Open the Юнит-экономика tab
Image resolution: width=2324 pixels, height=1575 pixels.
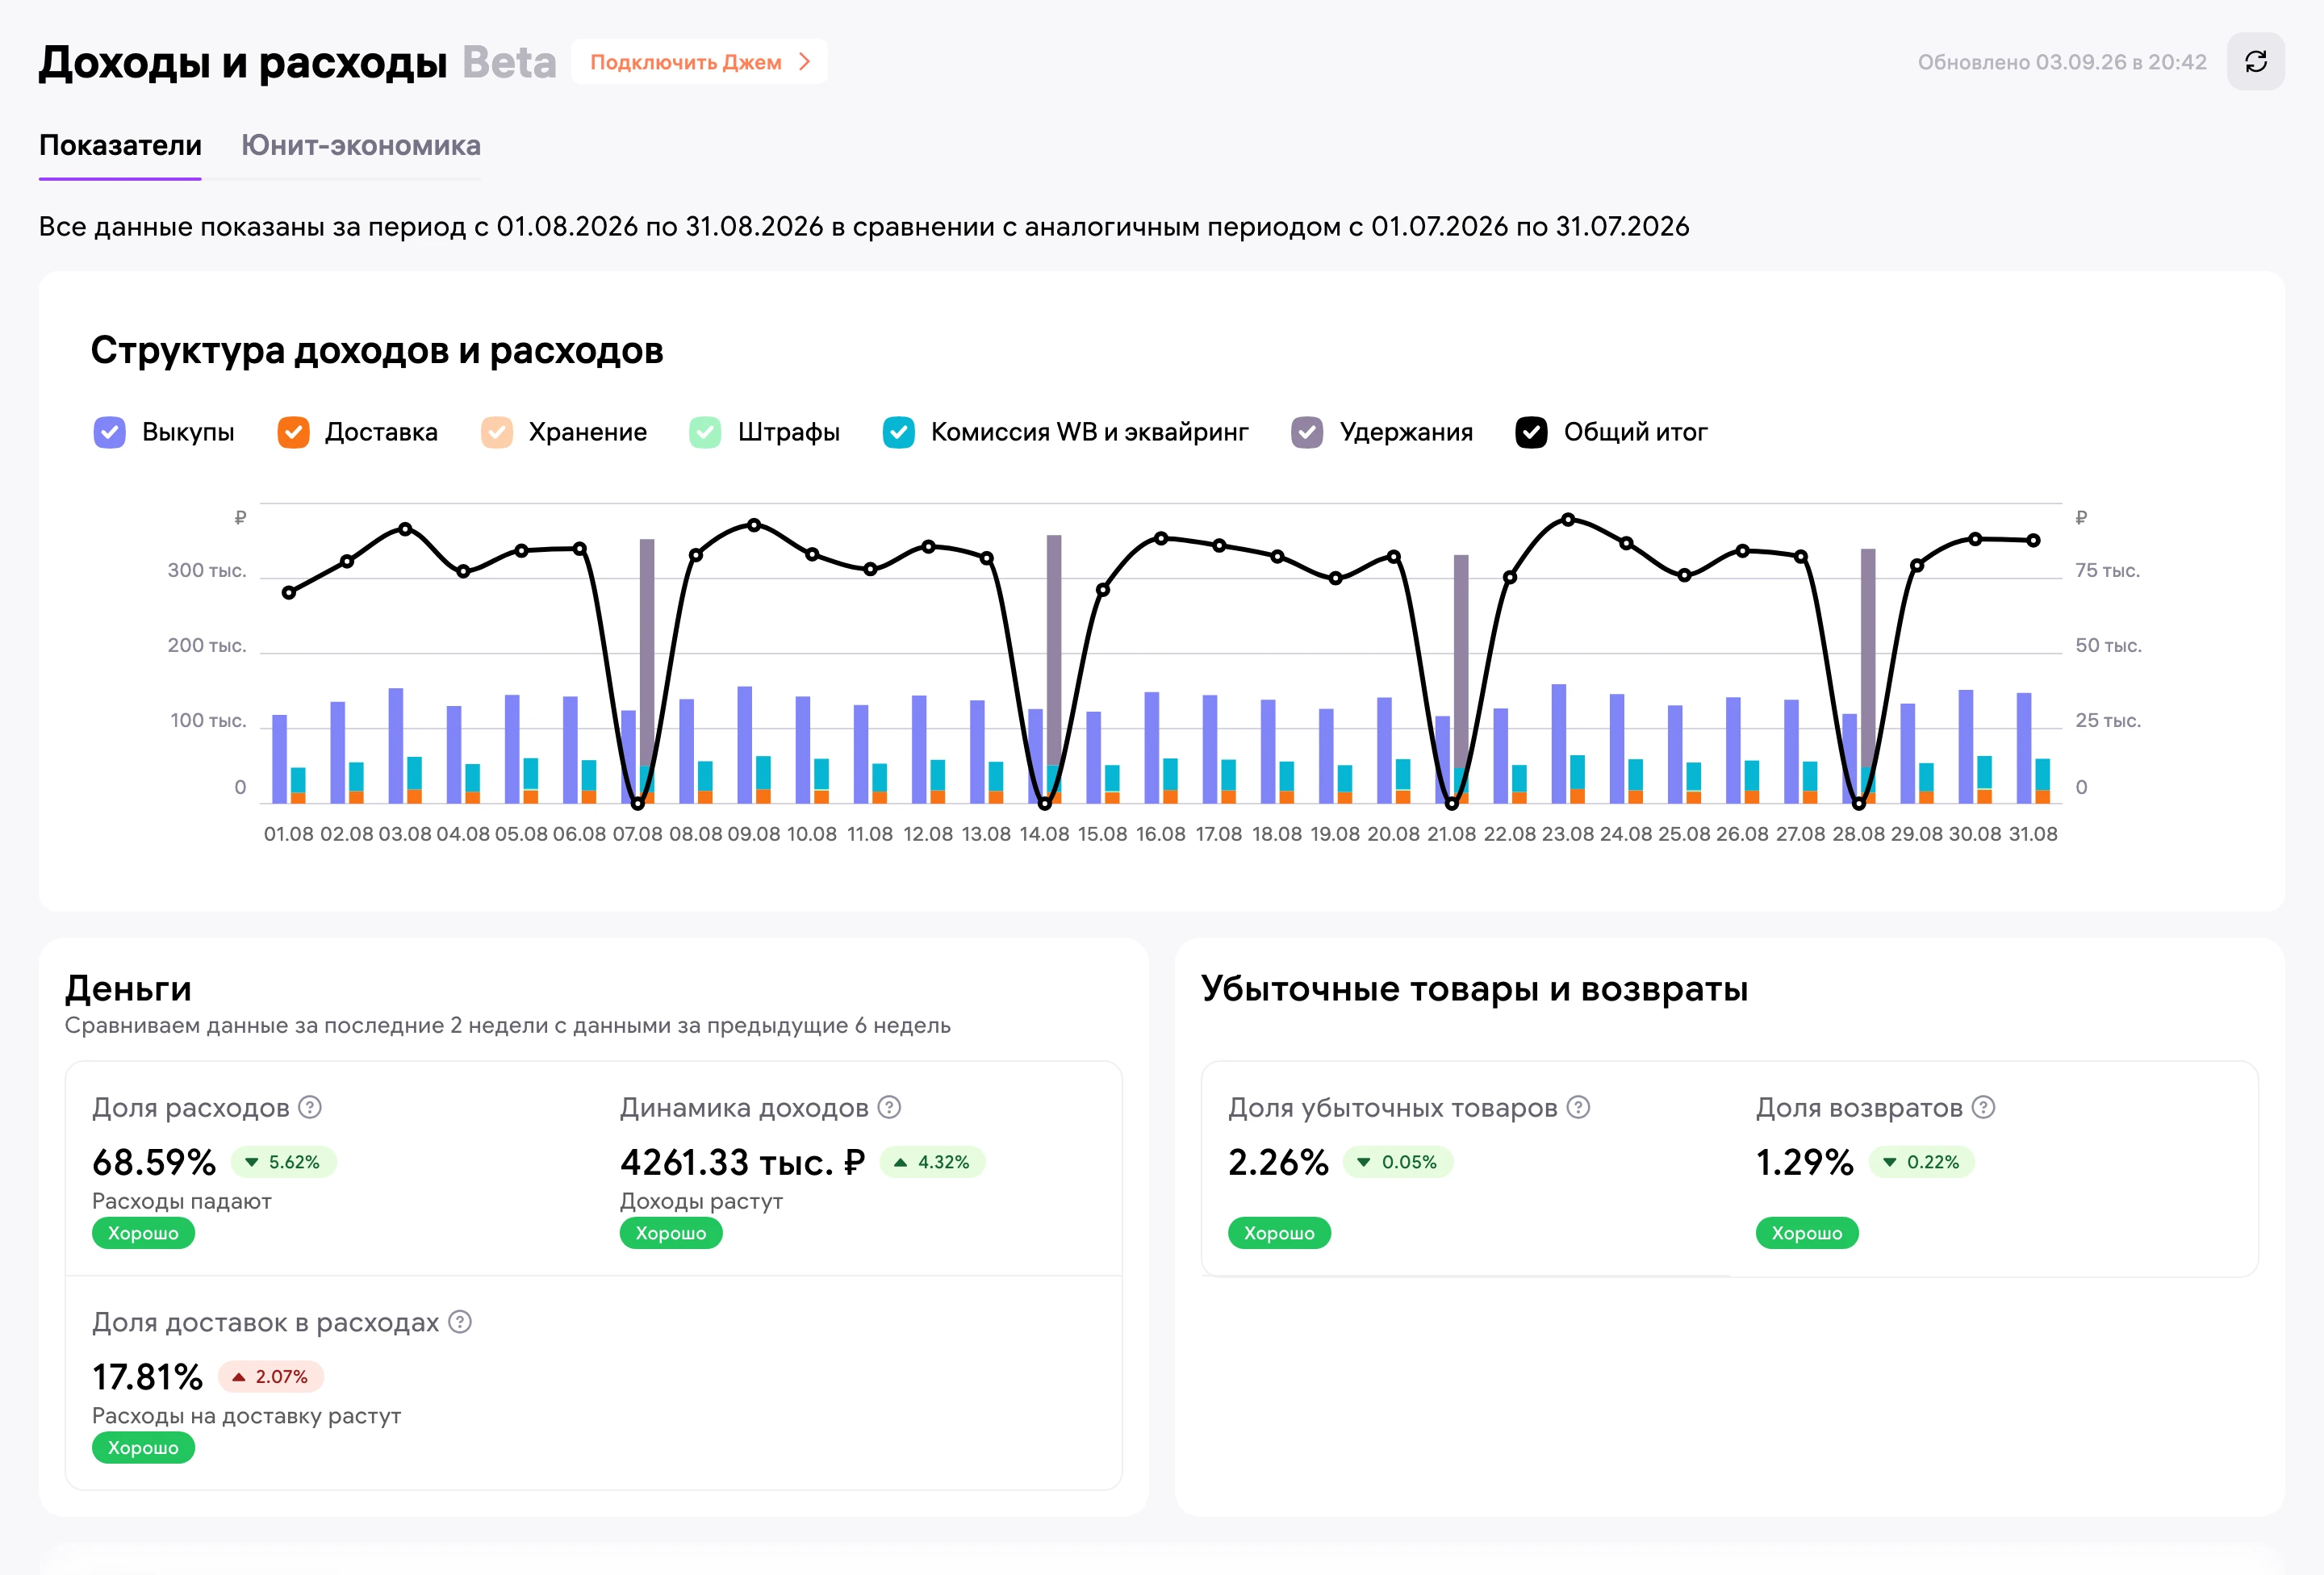click(361, 146)
